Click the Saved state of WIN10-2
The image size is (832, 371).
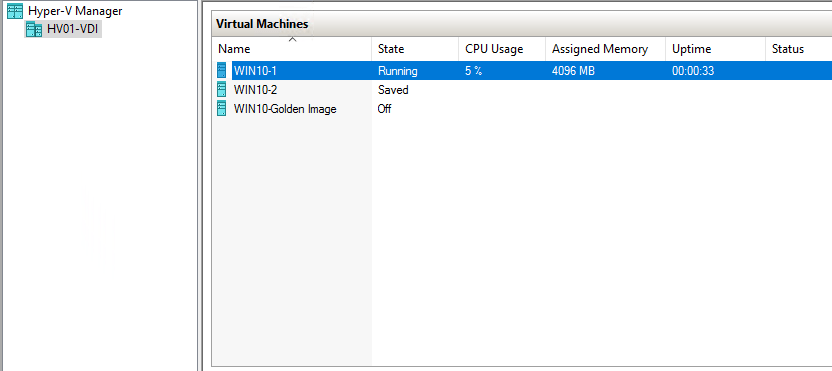pyautogui.click(x=393, y=90)
